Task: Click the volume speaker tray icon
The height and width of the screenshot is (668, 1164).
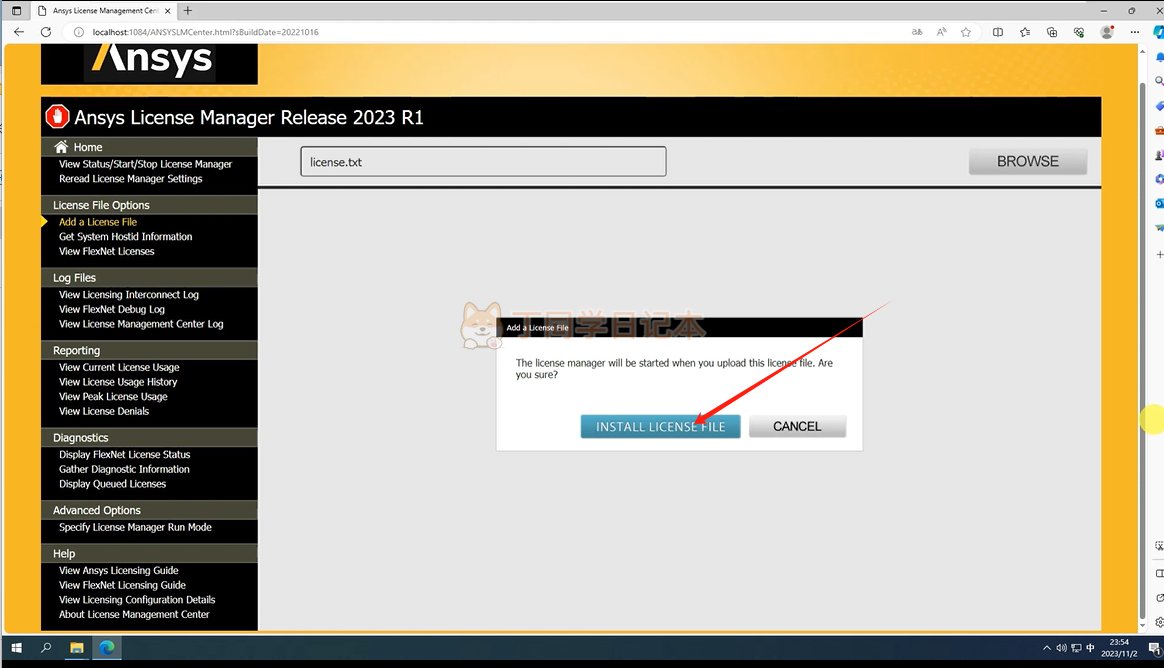Action: click(x=1062, y=648)
